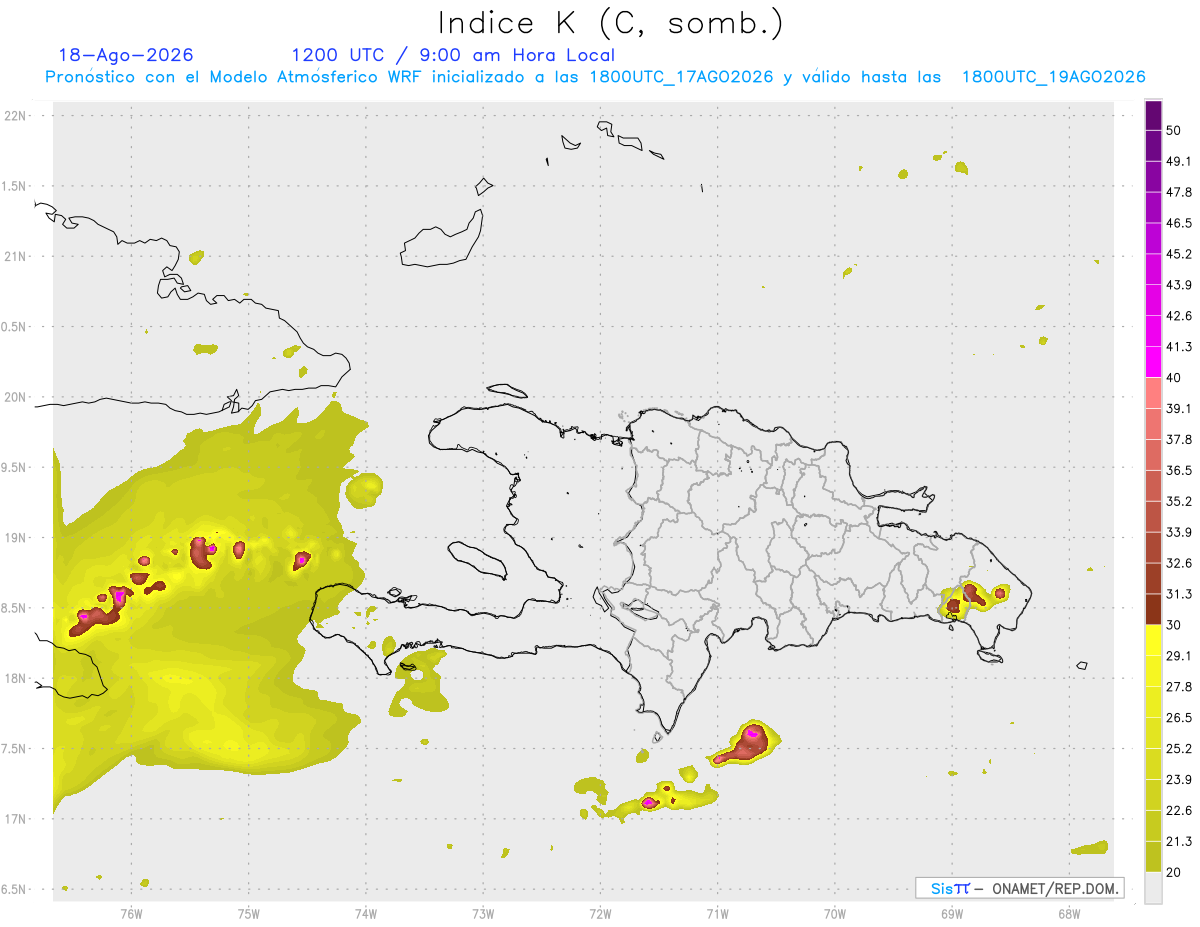The width and height of the screenshot is (1200, 927).
Task: Click the legend value "50"
Action: point(1174,131)
